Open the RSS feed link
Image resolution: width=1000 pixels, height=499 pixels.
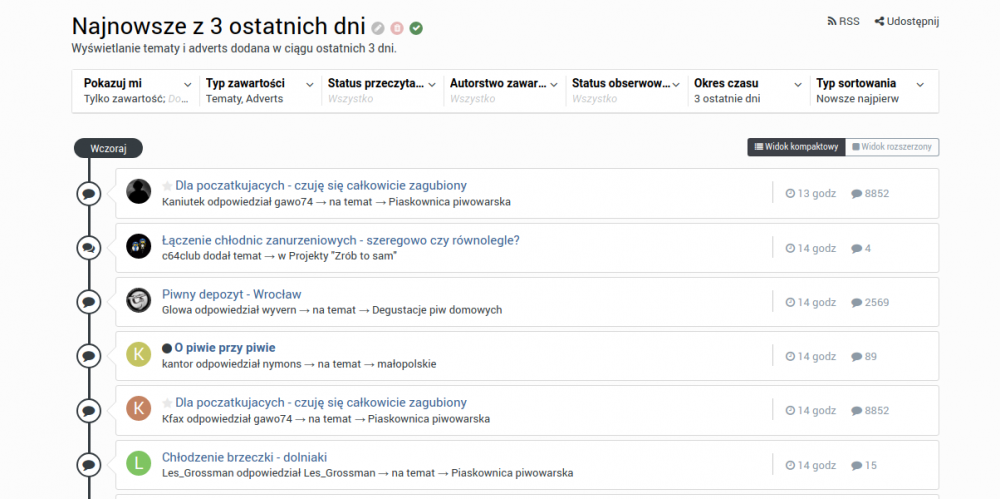pos(842,21)
